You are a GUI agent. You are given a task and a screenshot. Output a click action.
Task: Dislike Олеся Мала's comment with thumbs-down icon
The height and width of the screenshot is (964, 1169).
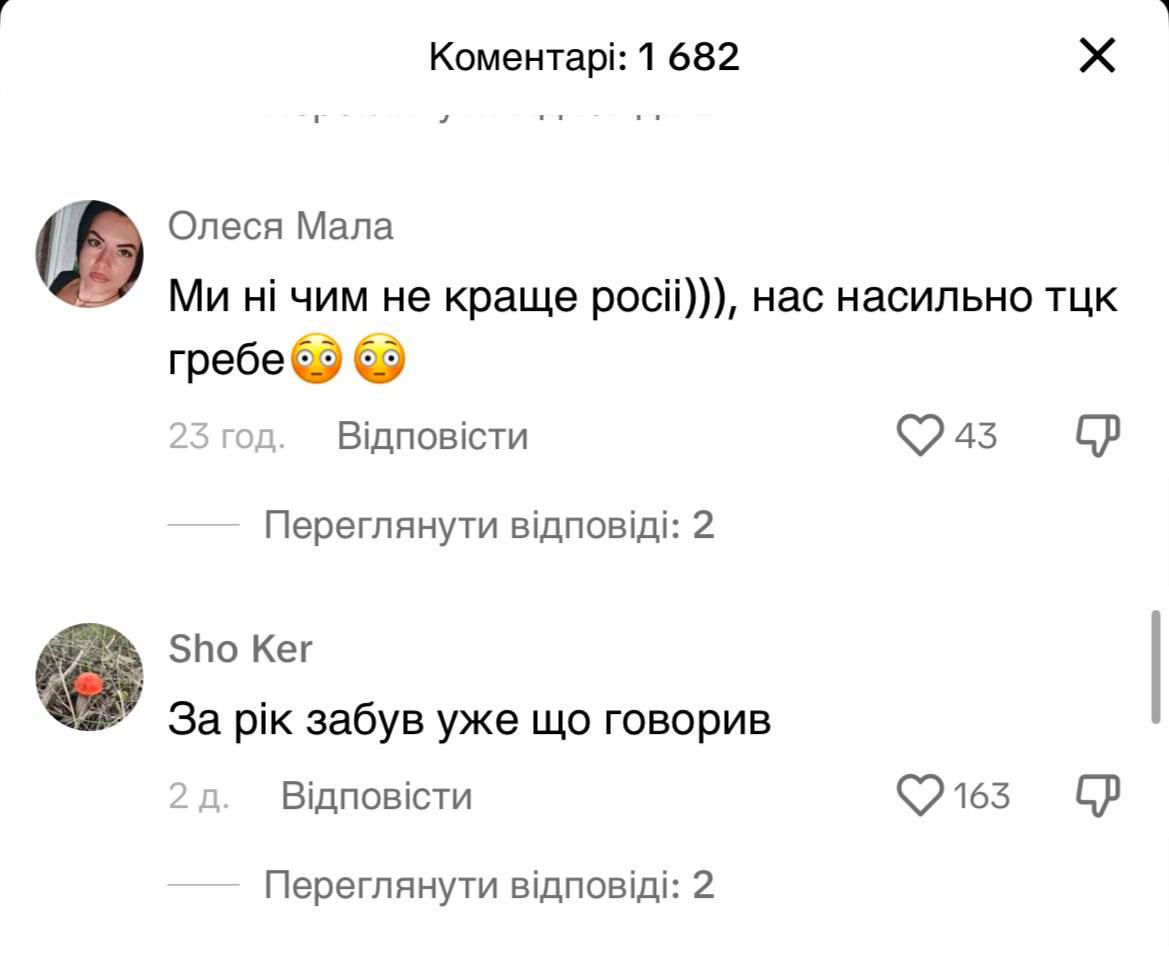pyautogui.click(x=1097, y=436)
